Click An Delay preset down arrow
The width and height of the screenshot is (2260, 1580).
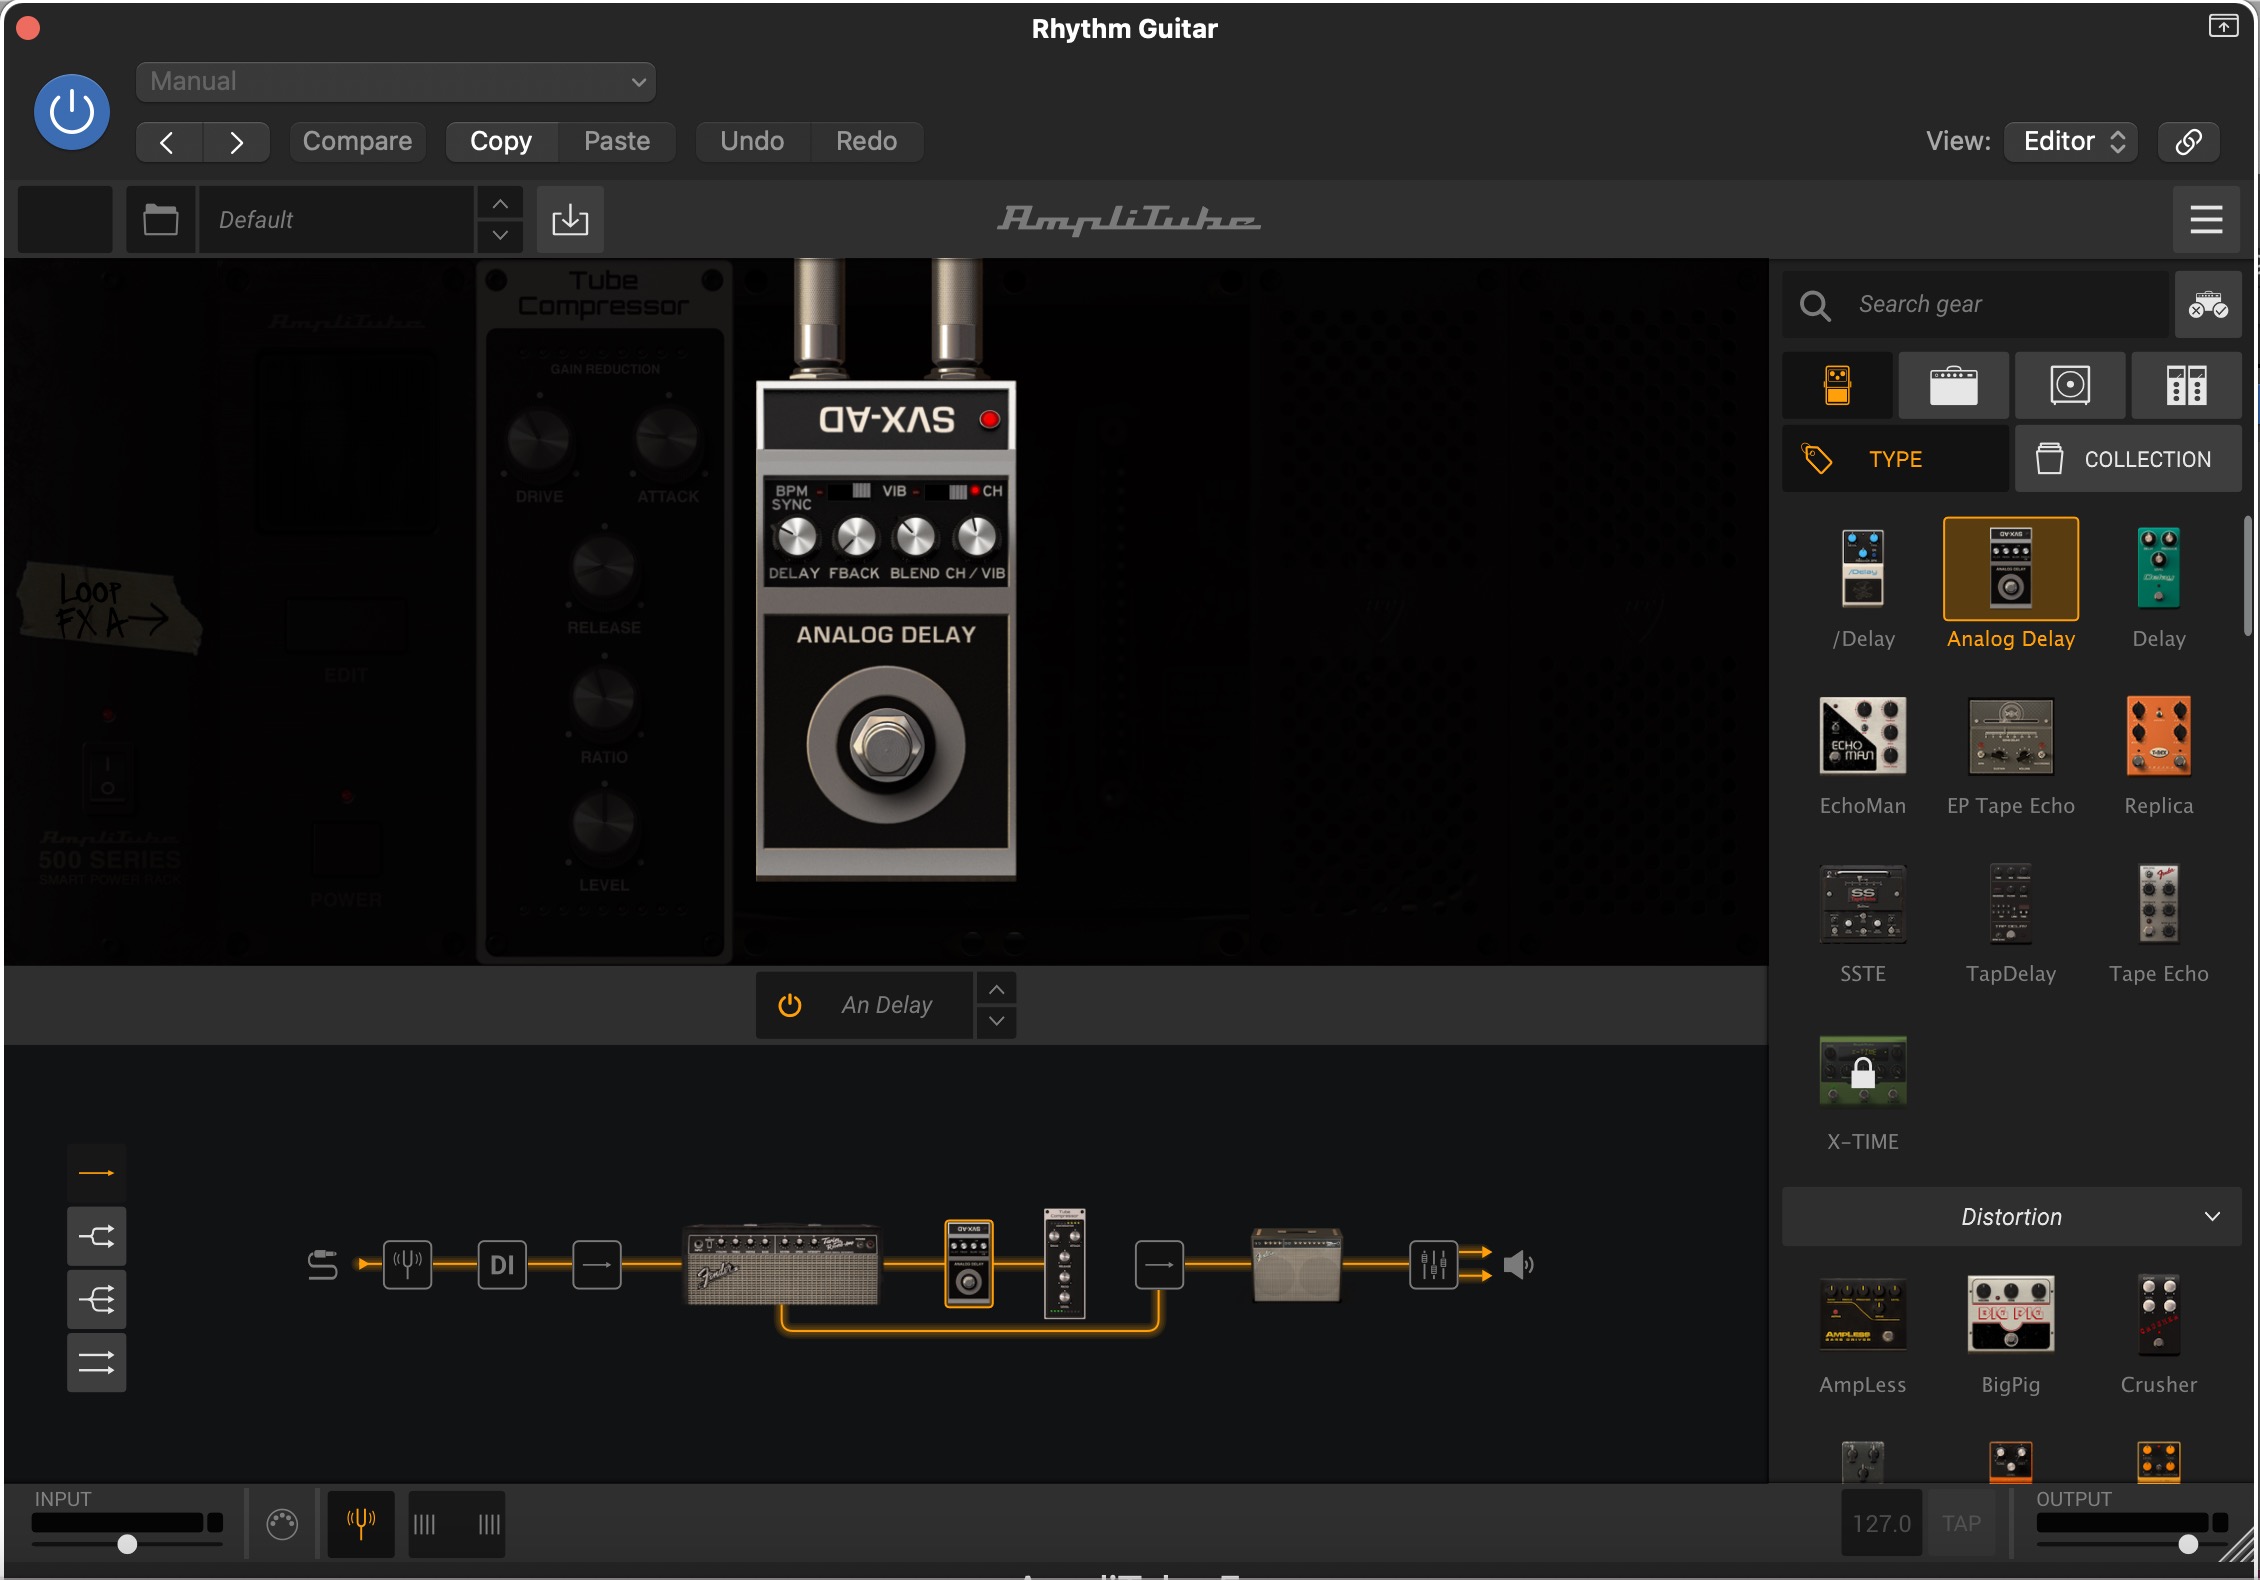tap(996, 1021)
